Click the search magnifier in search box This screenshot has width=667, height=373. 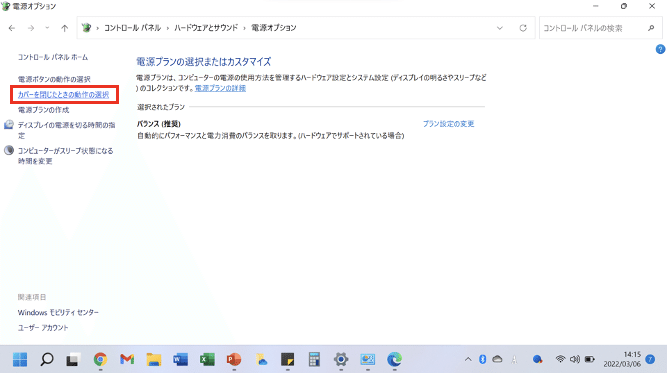[651, 28]
